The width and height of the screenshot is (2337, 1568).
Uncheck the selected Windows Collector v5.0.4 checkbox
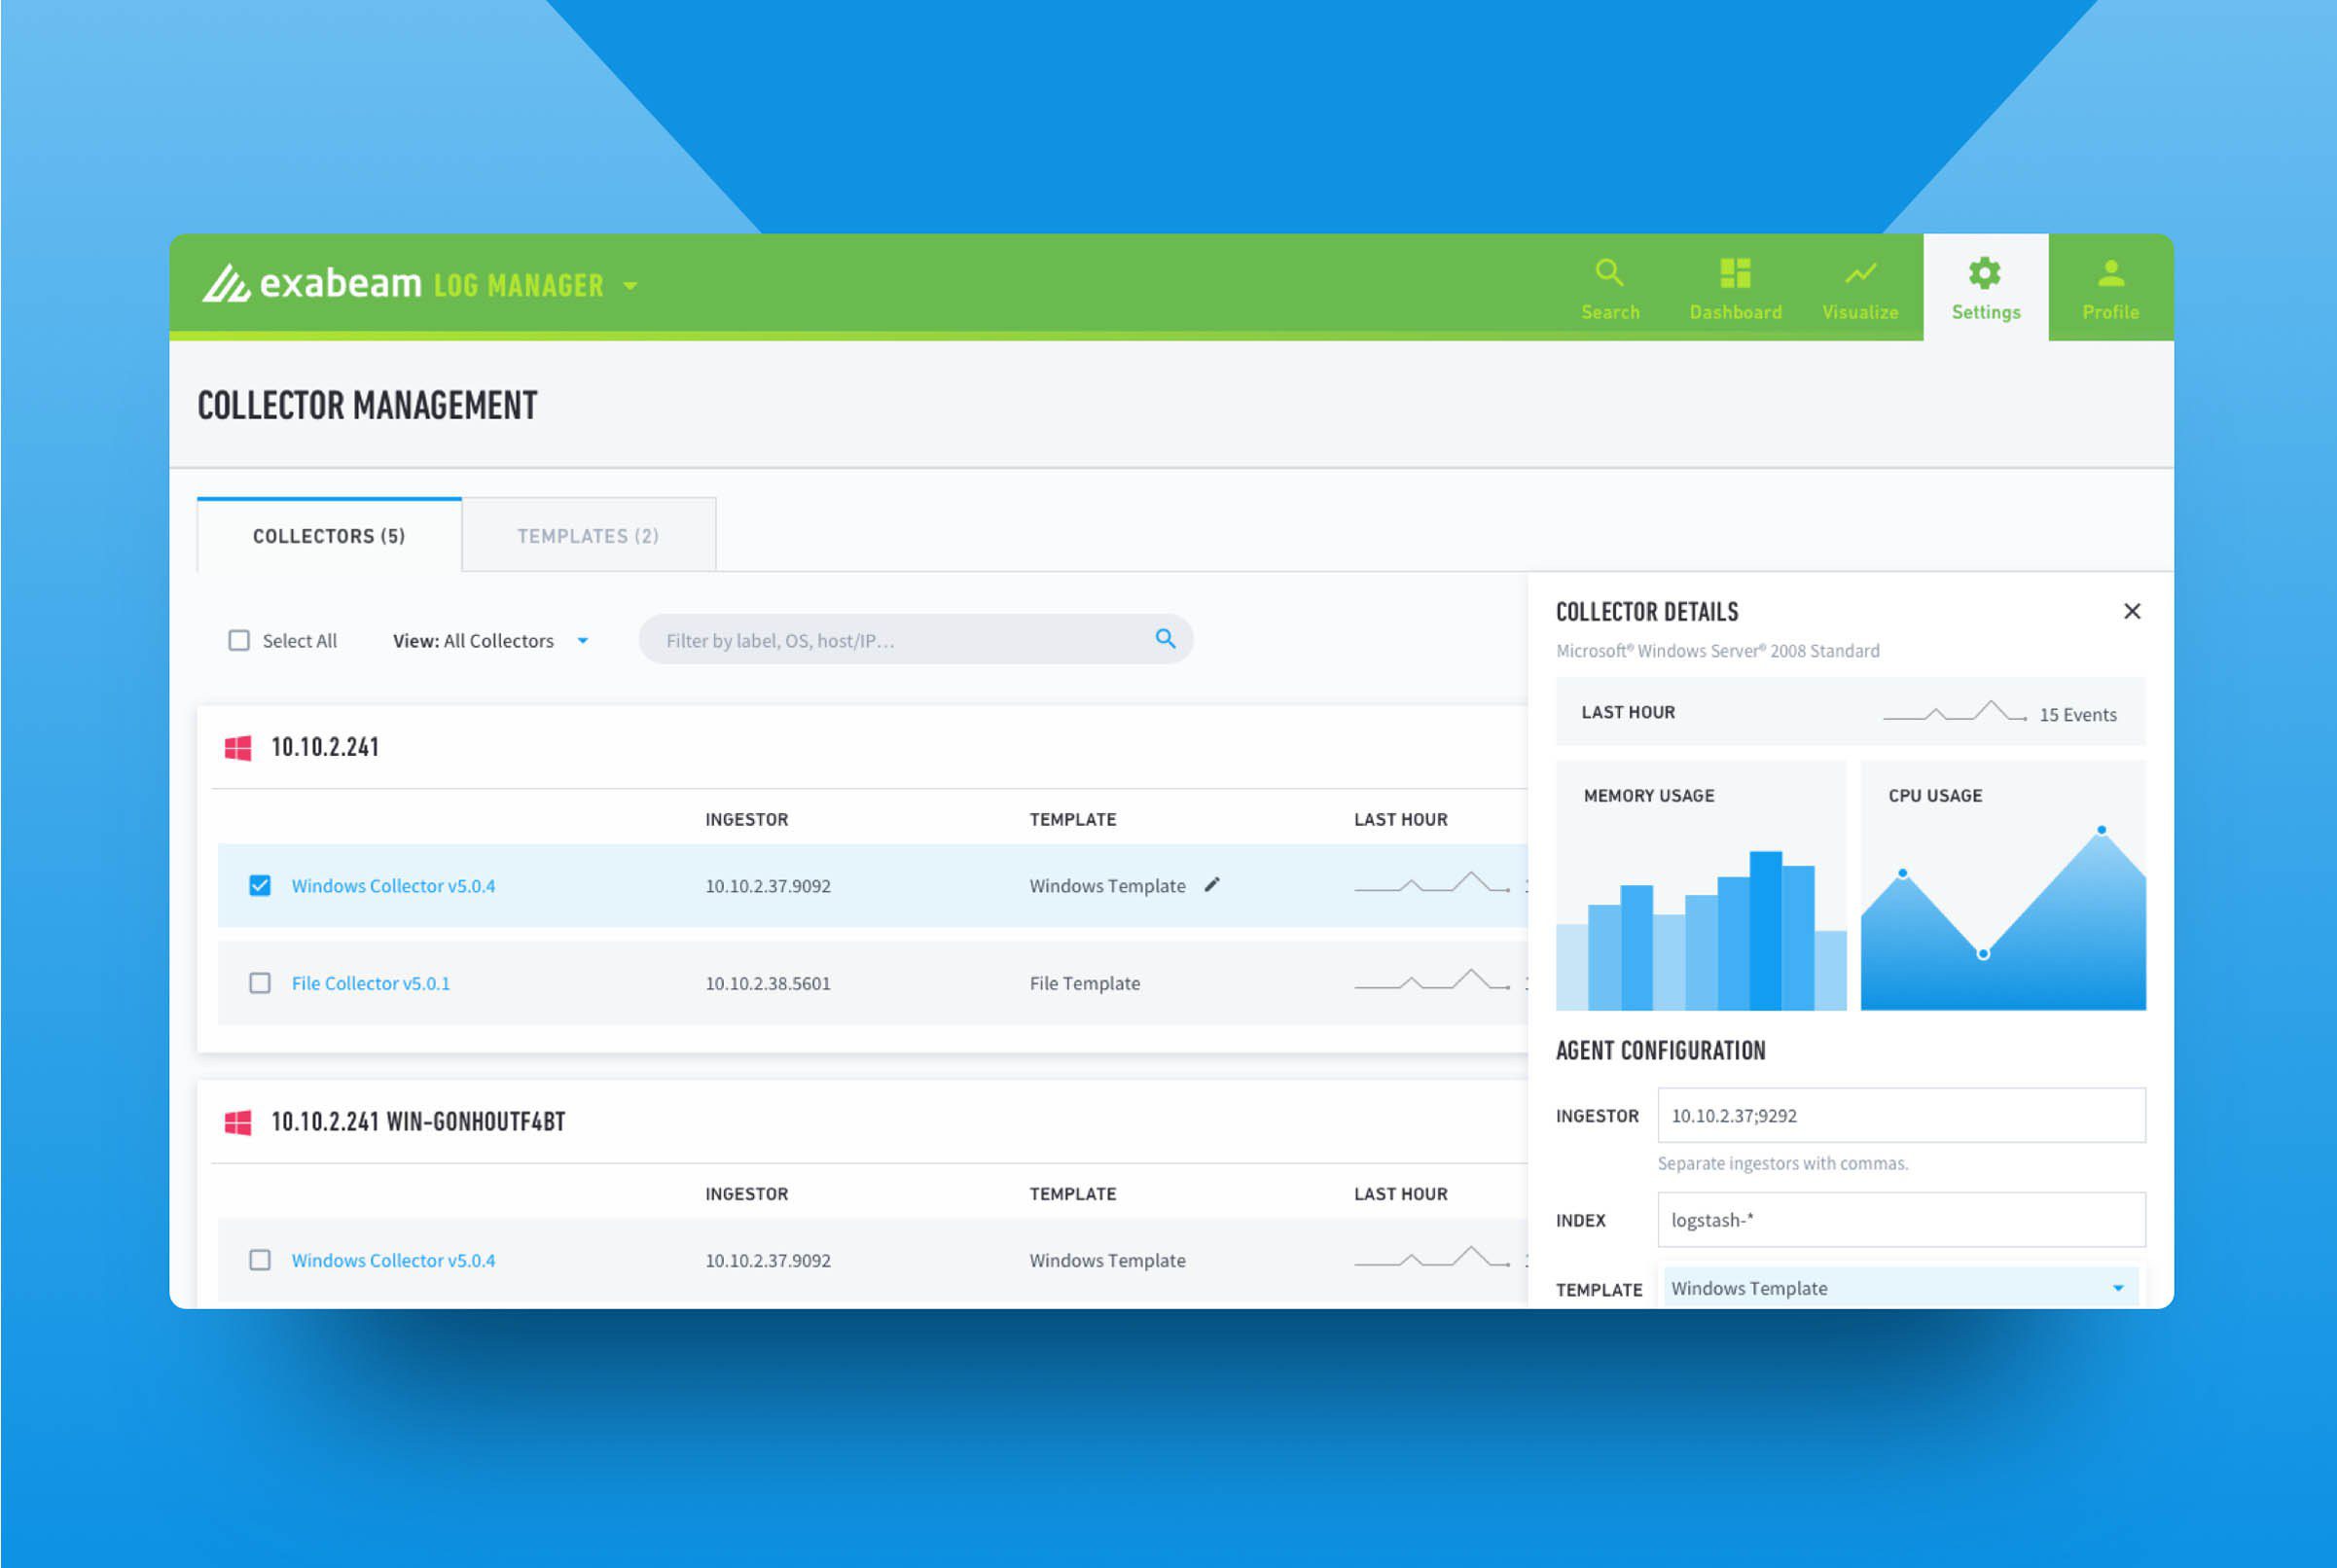coord(260,886)
